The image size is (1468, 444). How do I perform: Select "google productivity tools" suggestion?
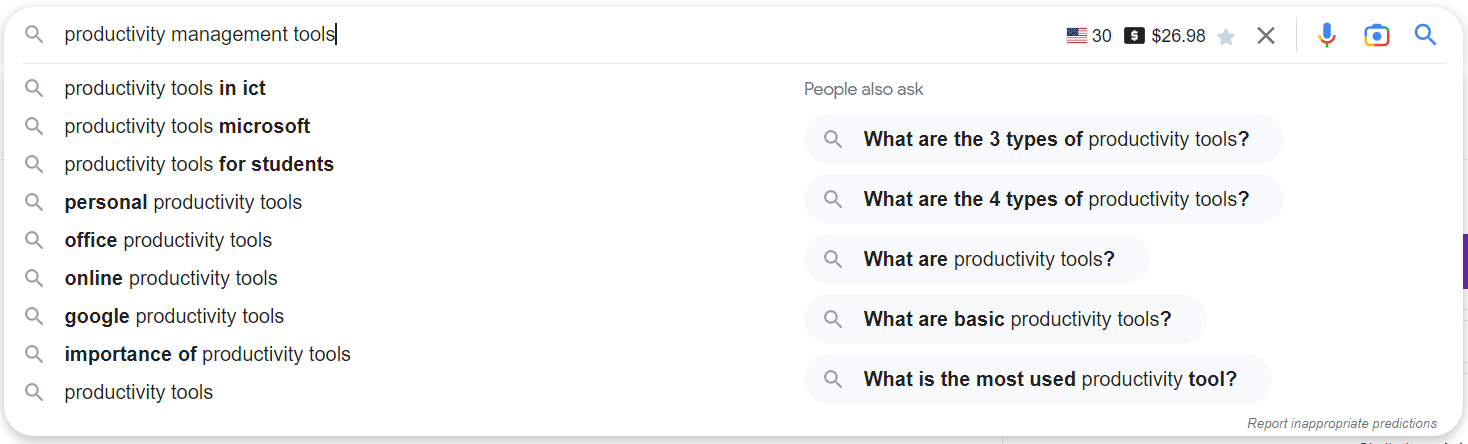click(x=174, y=316)
